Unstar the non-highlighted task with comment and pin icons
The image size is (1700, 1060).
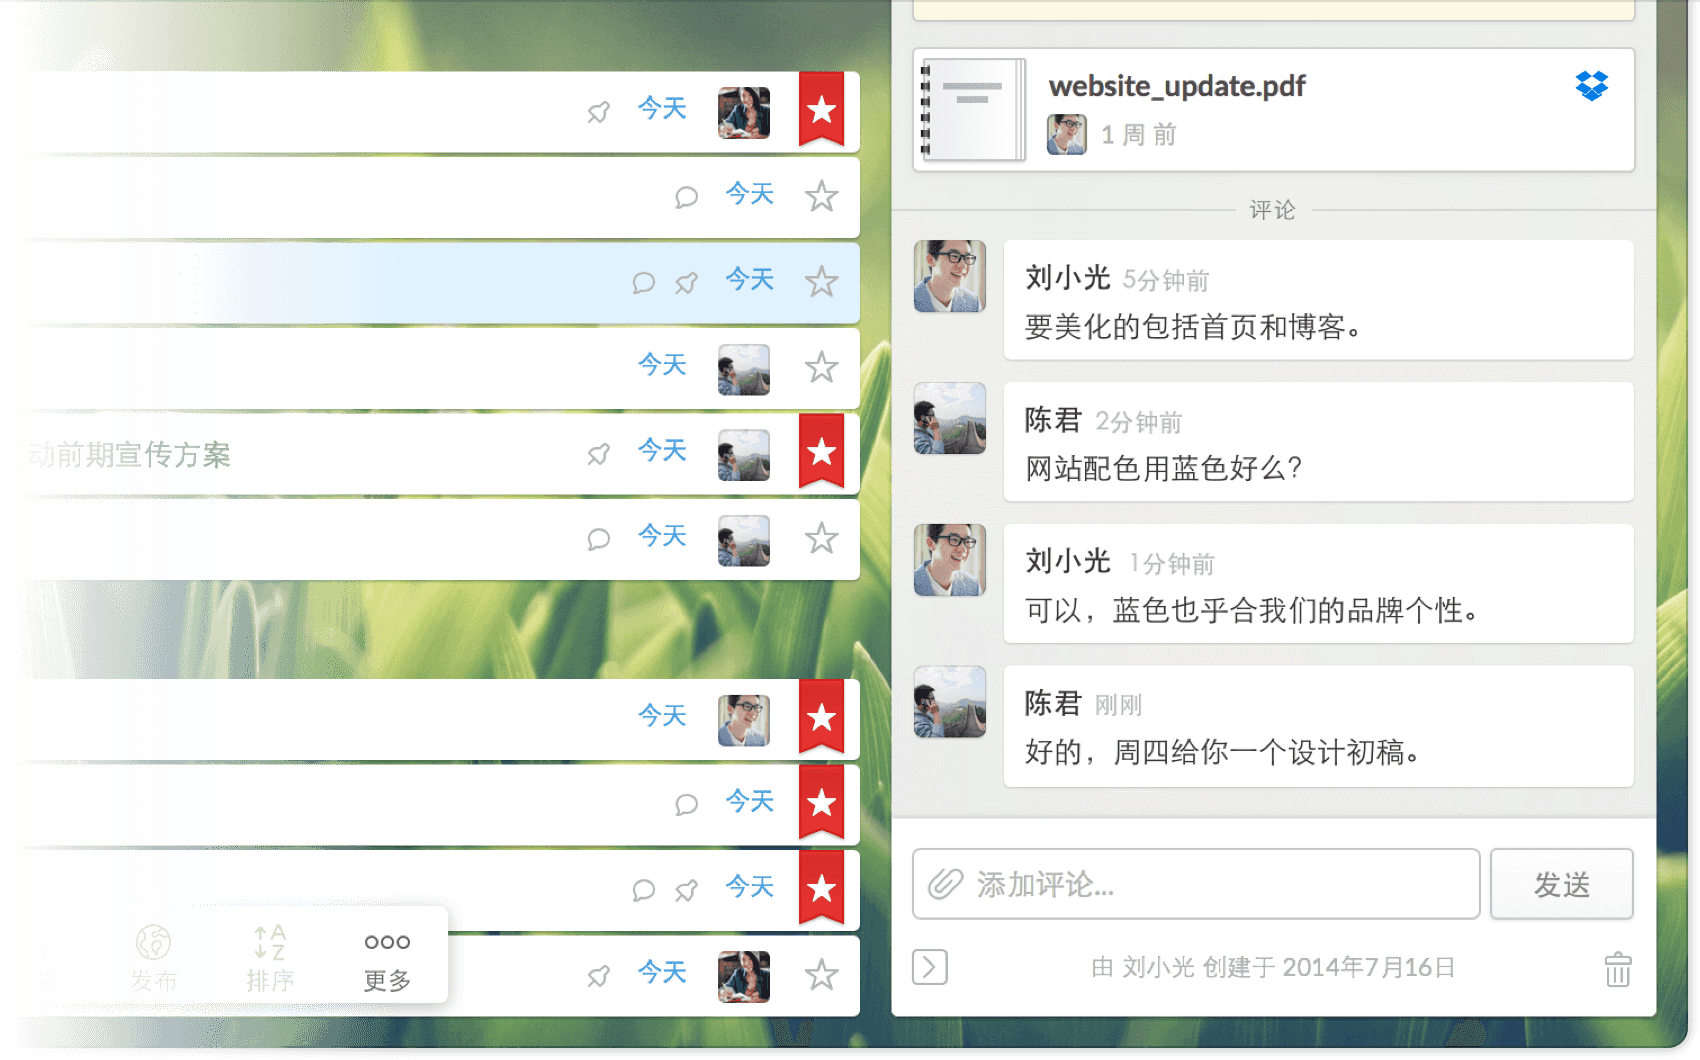click(x=822, y=888)
